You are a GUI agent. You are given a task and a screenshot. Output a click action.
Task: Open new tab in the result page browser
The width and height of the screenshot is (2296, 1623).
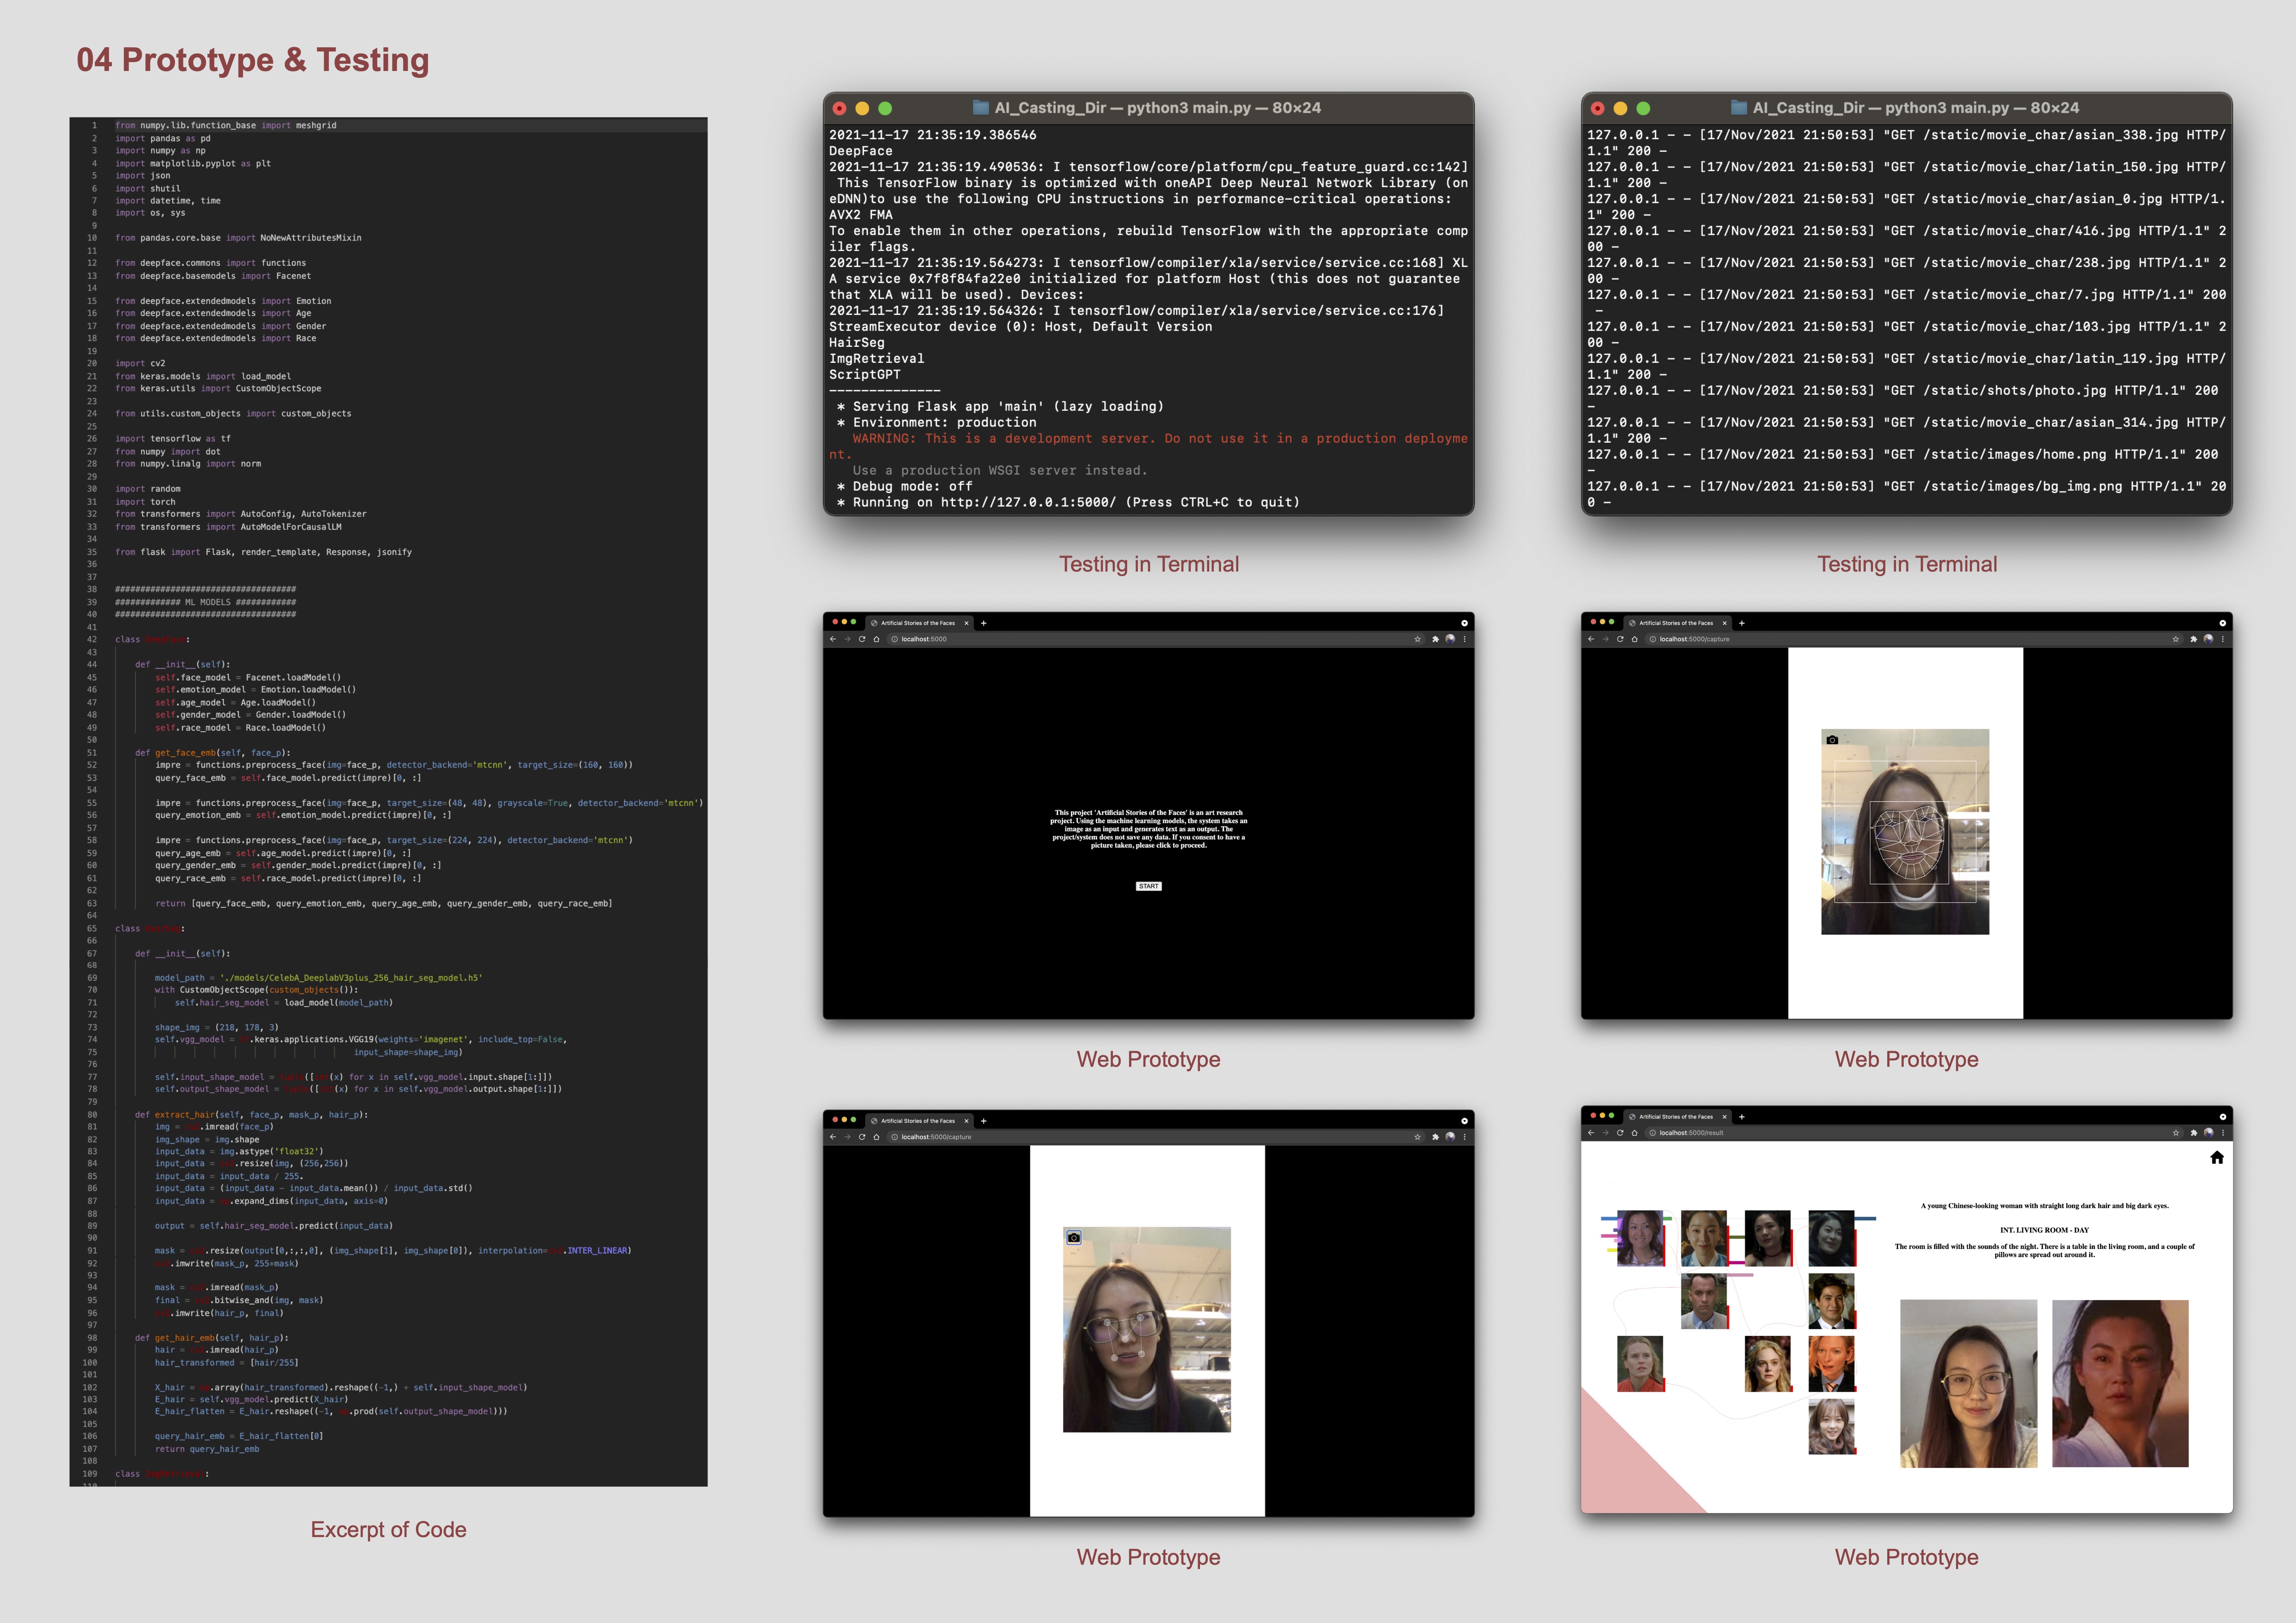(1741, 1117)
